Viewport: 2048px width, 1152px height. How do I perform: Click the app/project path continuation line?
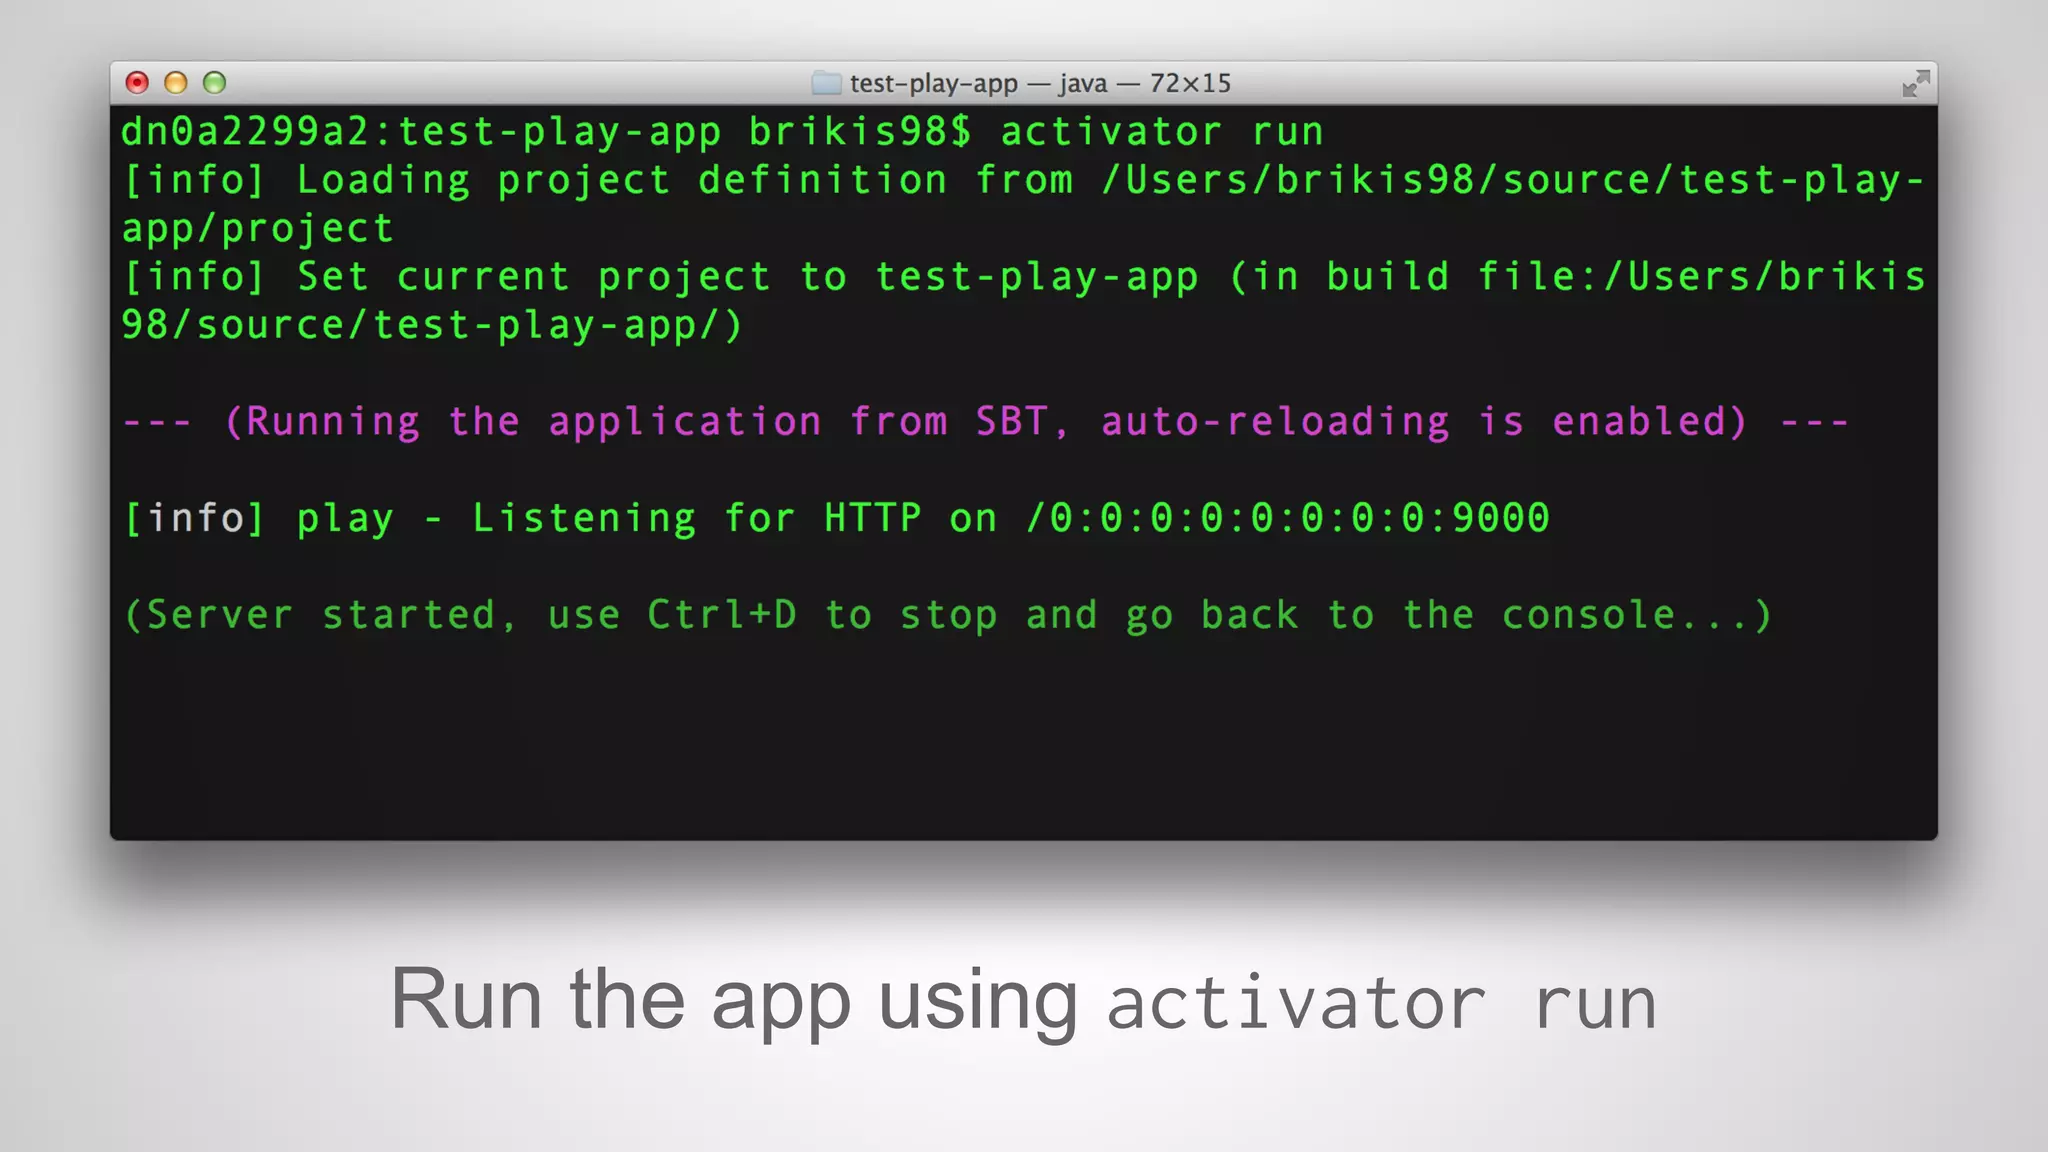click(258, 229)
